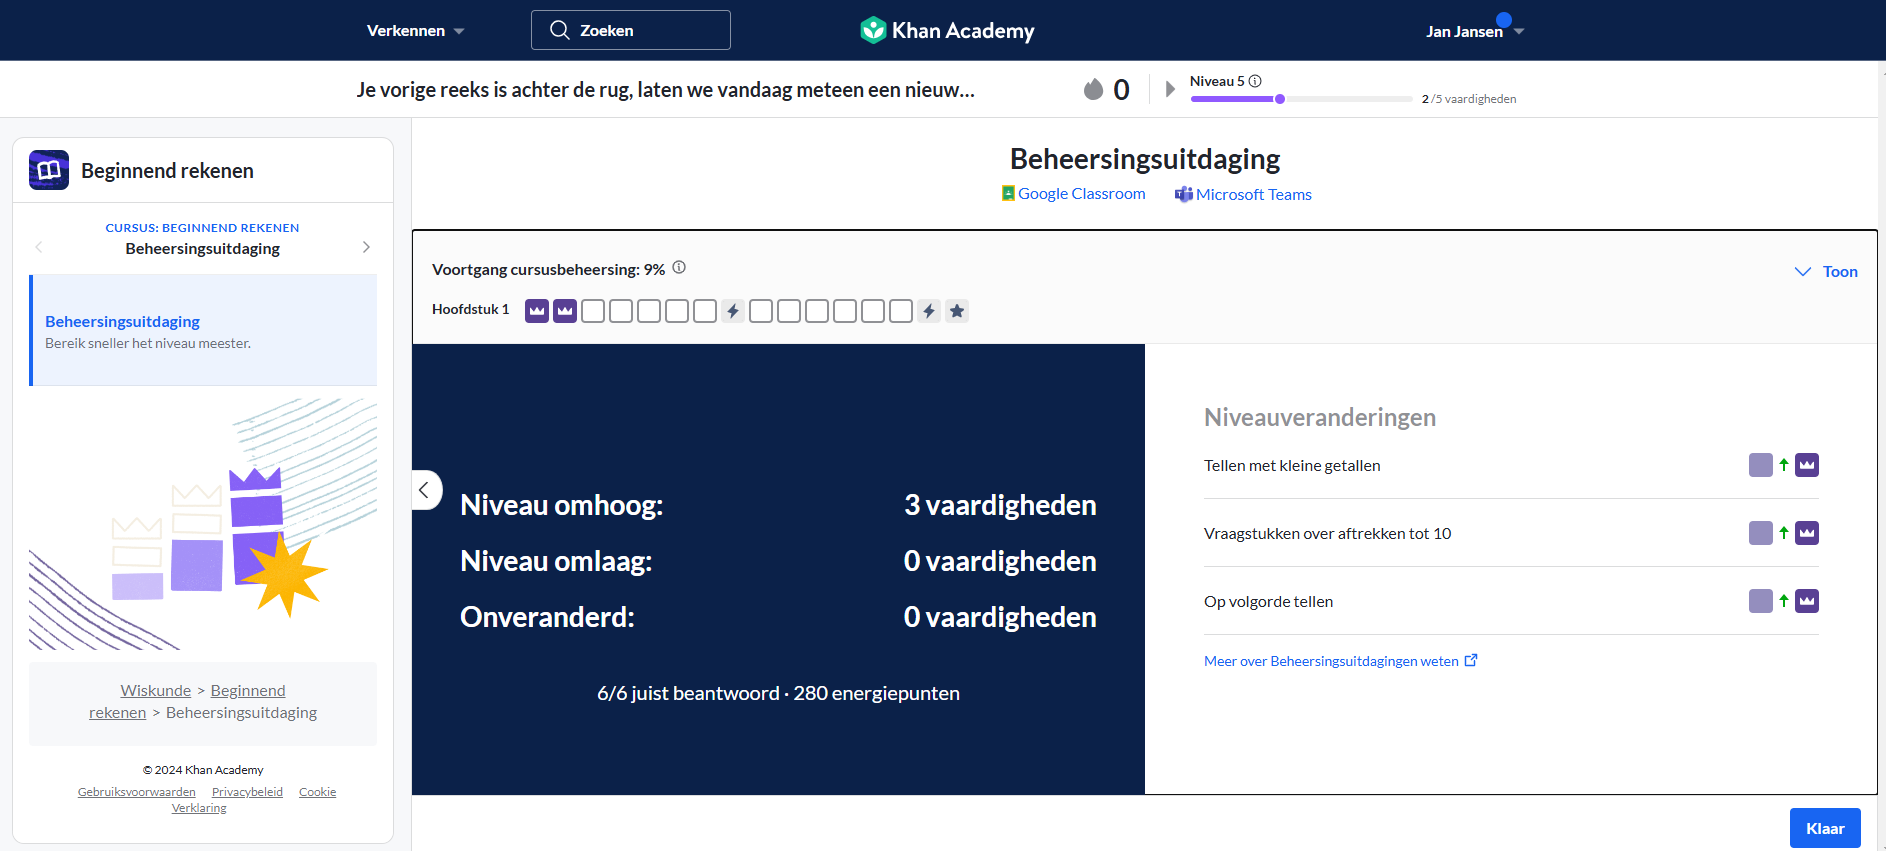This screenshot has width=1886, height=851.
Task: Open the Gebruiksvoorwaarden footer link
Action: (x=137, y=792)
